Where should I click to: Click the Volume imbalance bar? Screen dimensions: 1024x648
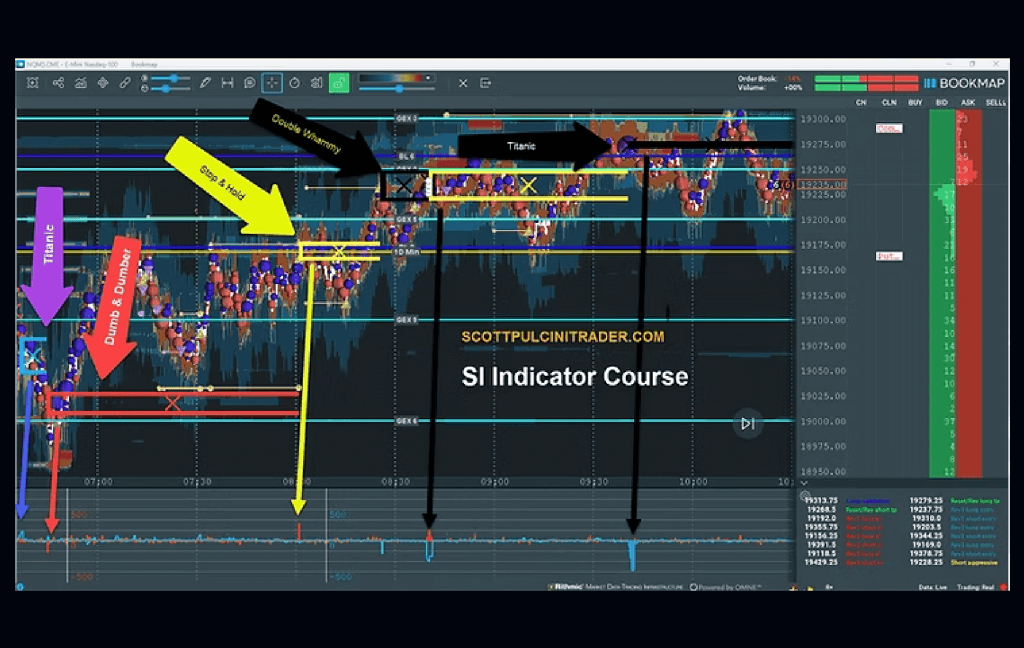click(866, 88)
